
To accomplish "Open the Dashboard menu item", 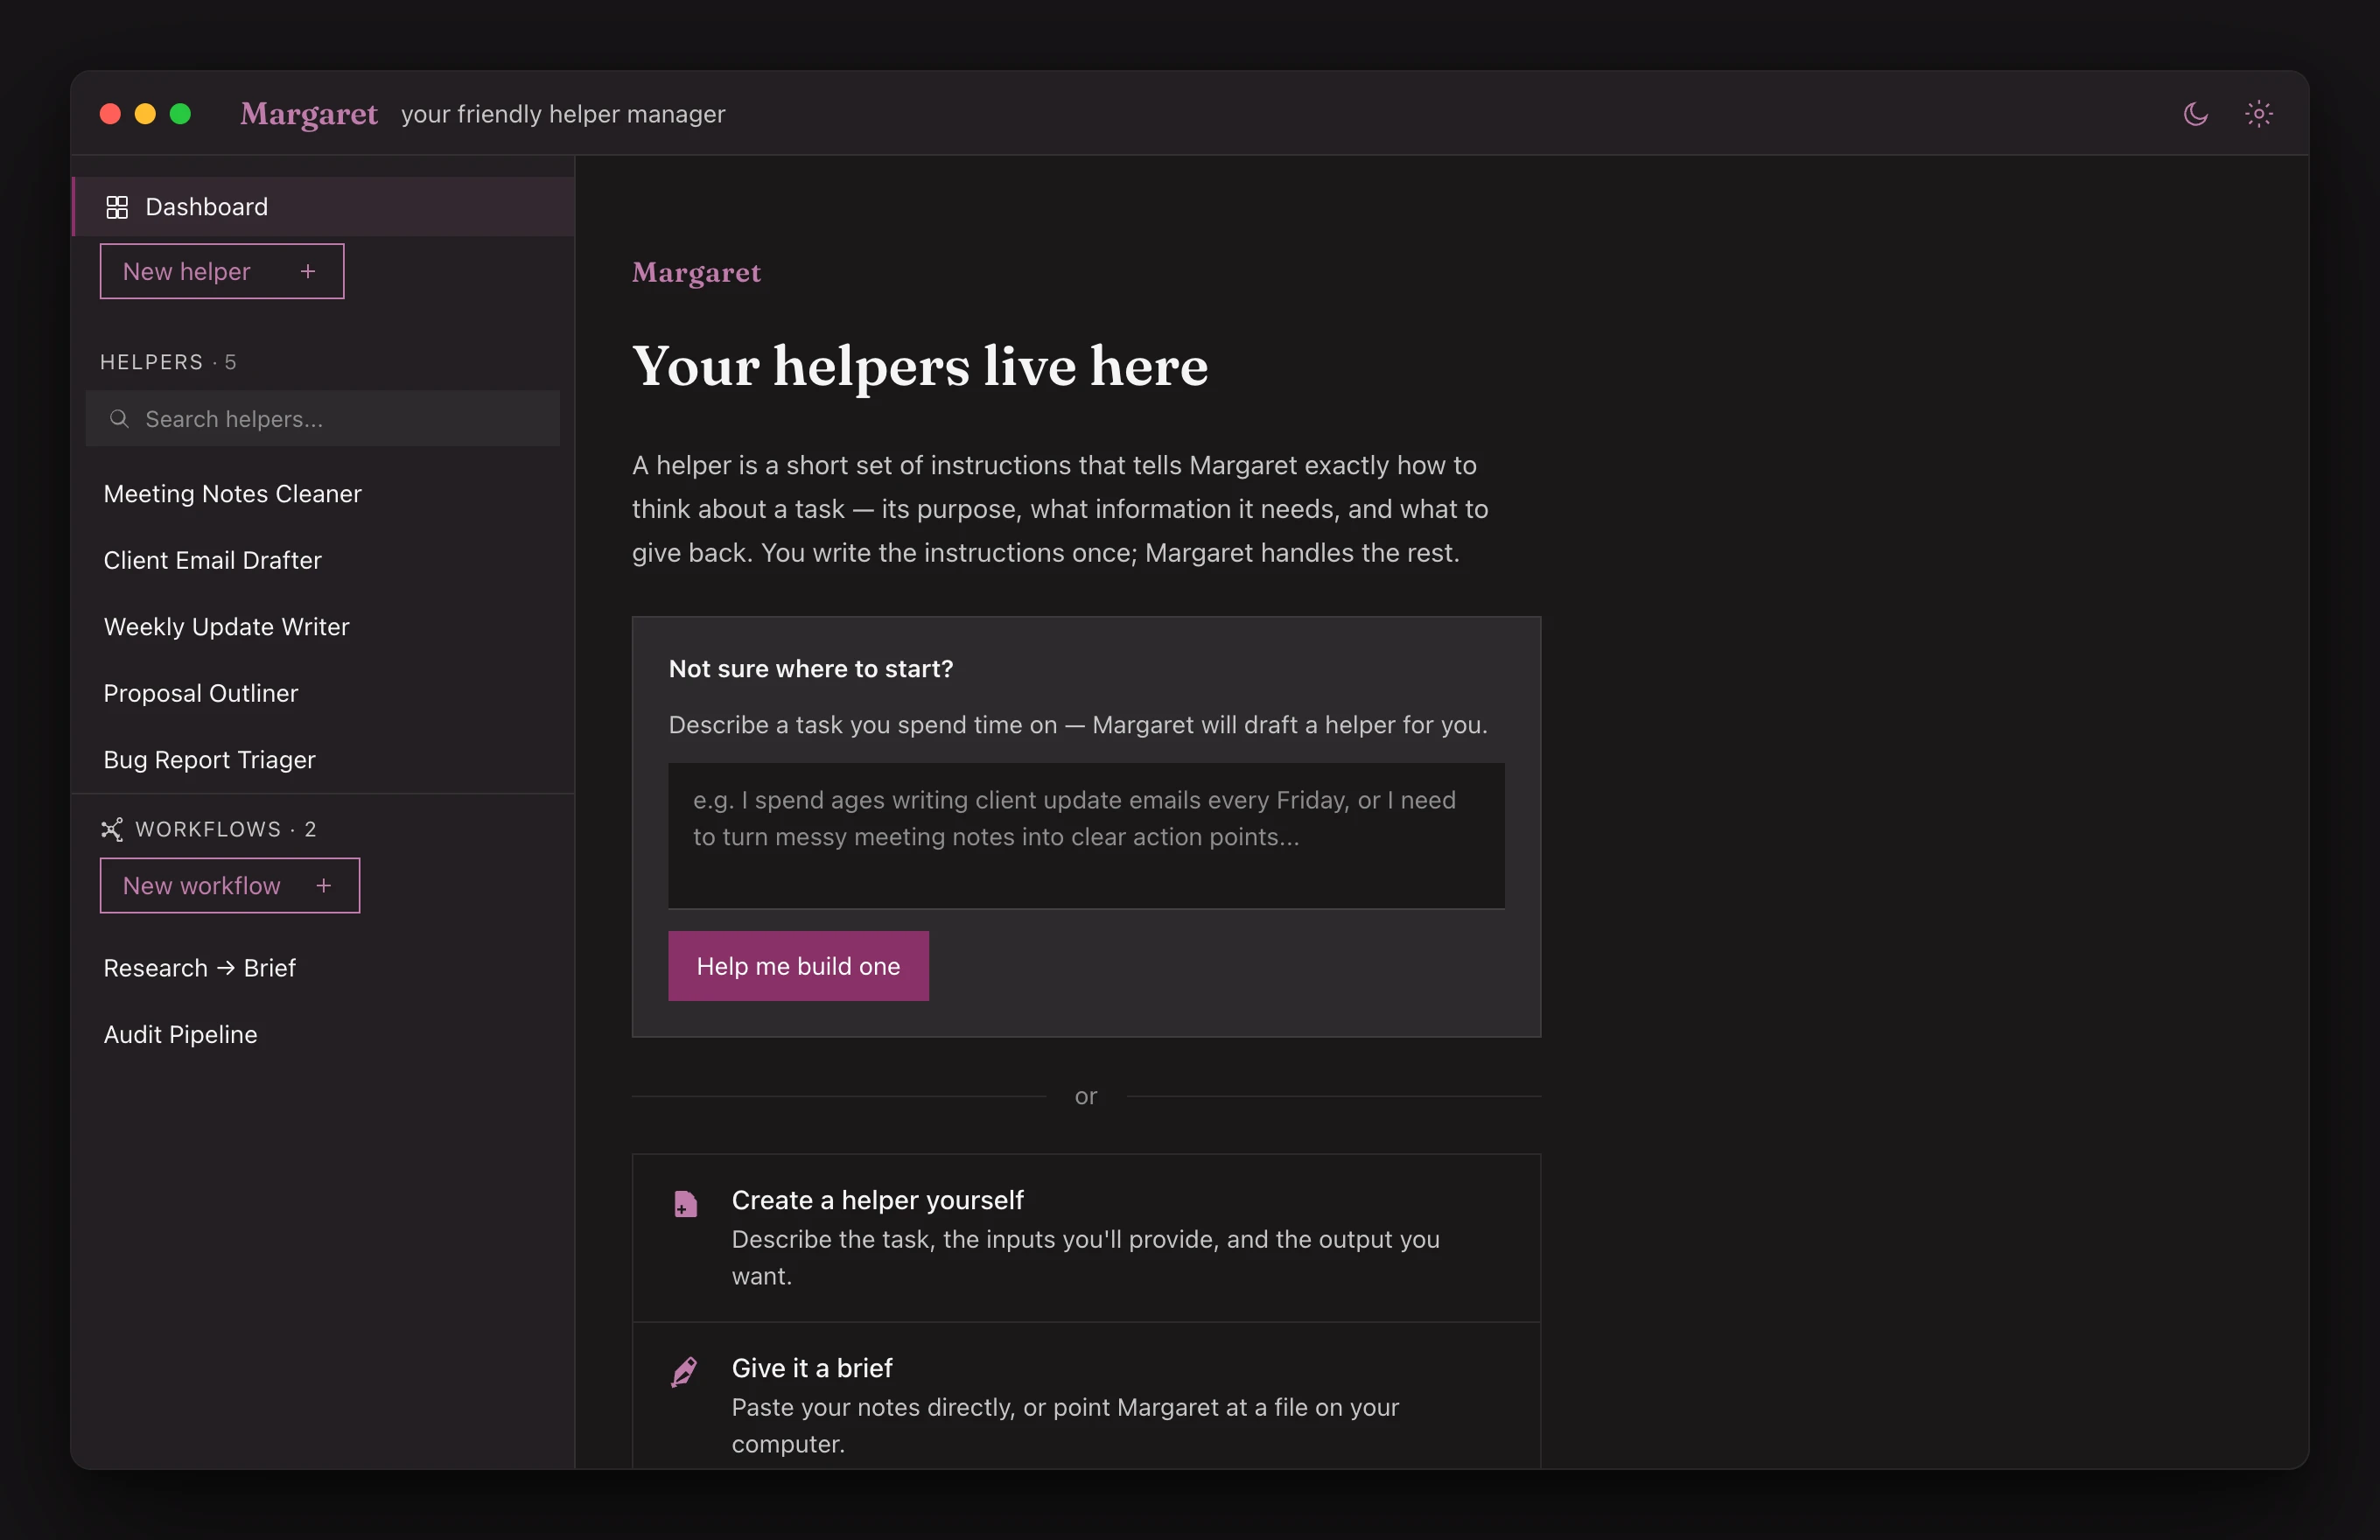I will pos(324,207).
